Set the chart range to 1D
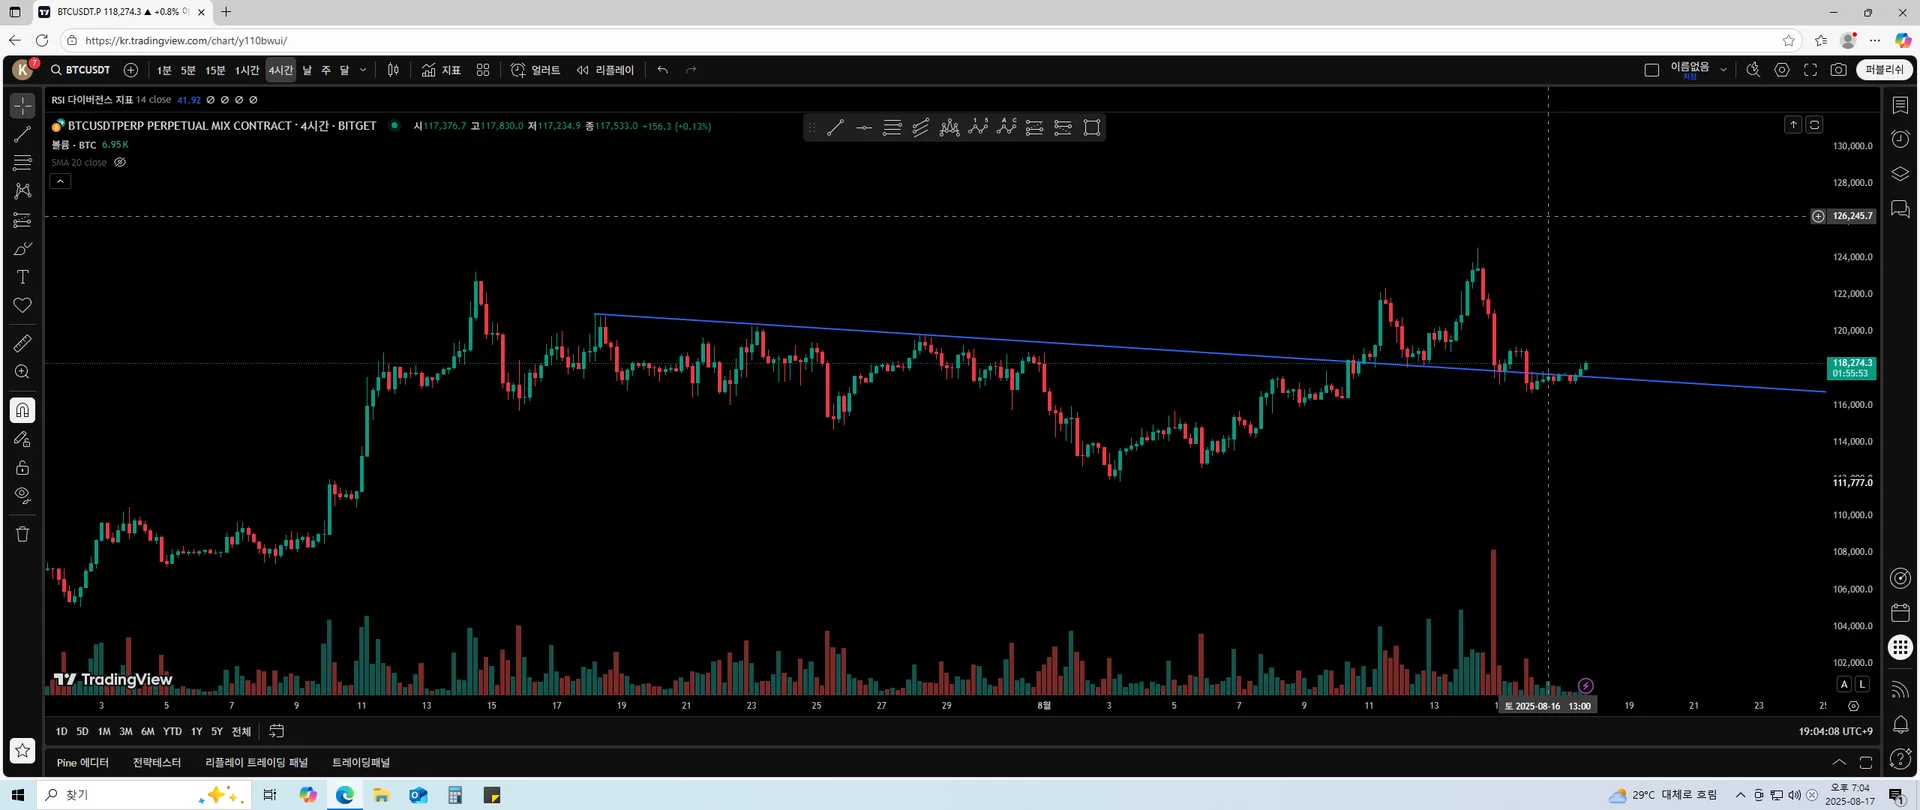The height and width of the screenshot is (810, 1920). pyautogui.click(x=62, y=732)
